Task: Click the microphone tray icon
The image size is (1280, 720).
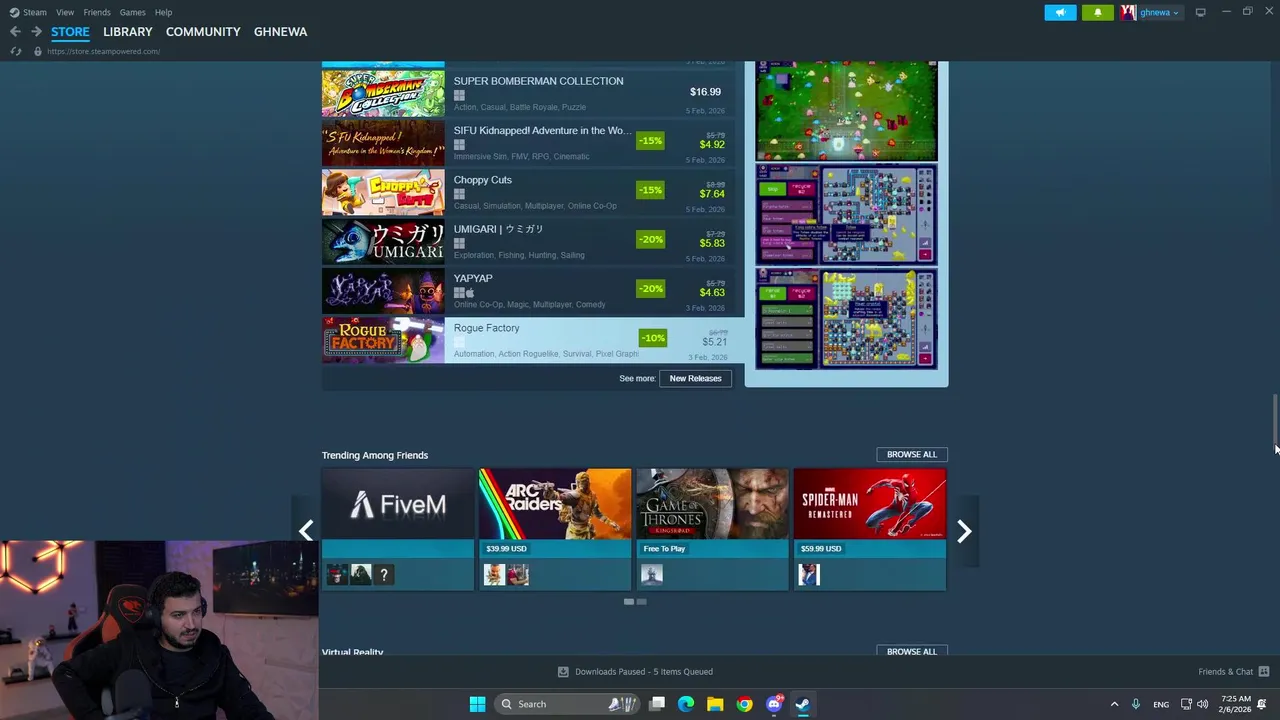Action: coord(1135,704)
